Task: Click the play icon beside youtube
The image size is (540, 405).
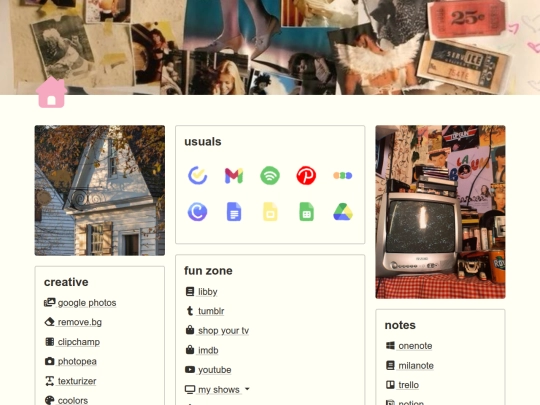Action: click(x=190, y=370)
